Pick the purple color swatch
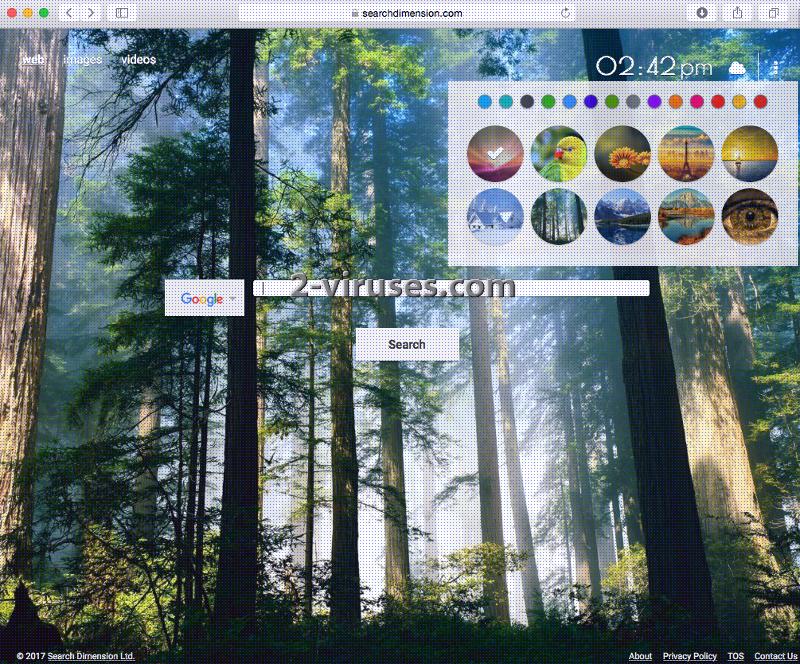The width and height of the screenshot is (800, 664). (654, 101)
